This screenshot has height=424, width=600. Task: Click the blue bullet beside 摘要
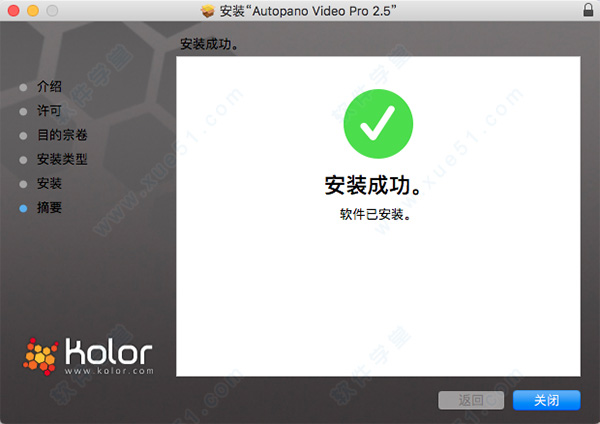click(x=23, y=209)
